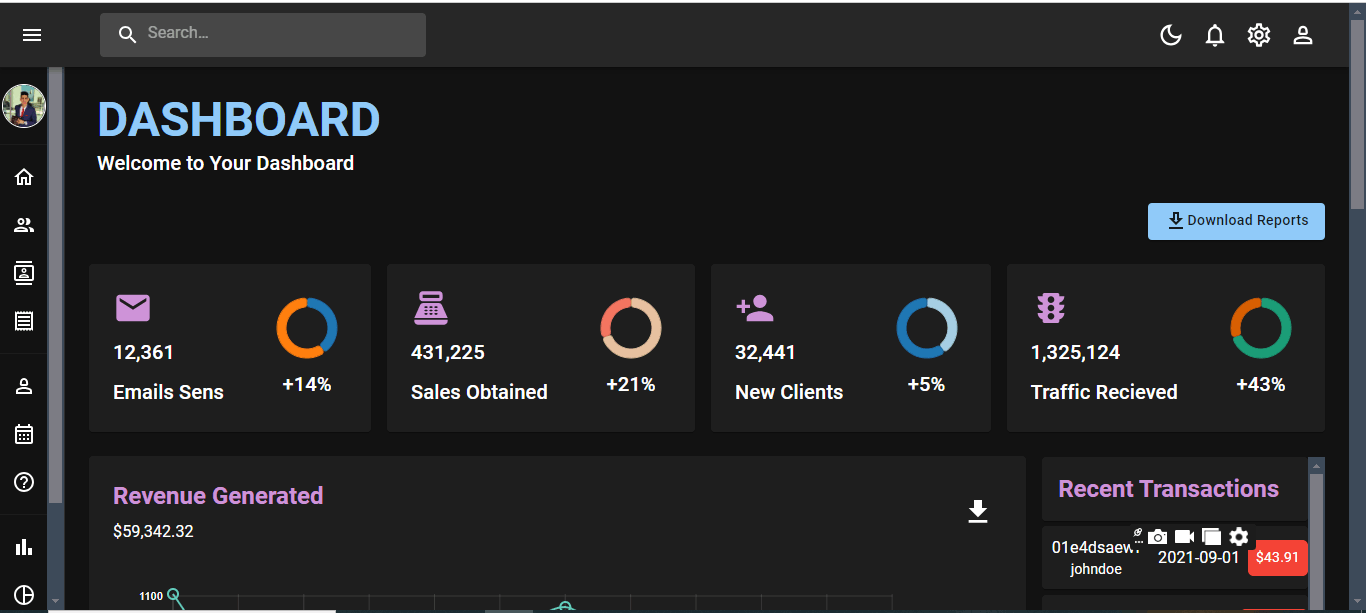Screen dimensions: 1366x613
Task: Open the FAQ question mark icon
Action: [23, 482]
